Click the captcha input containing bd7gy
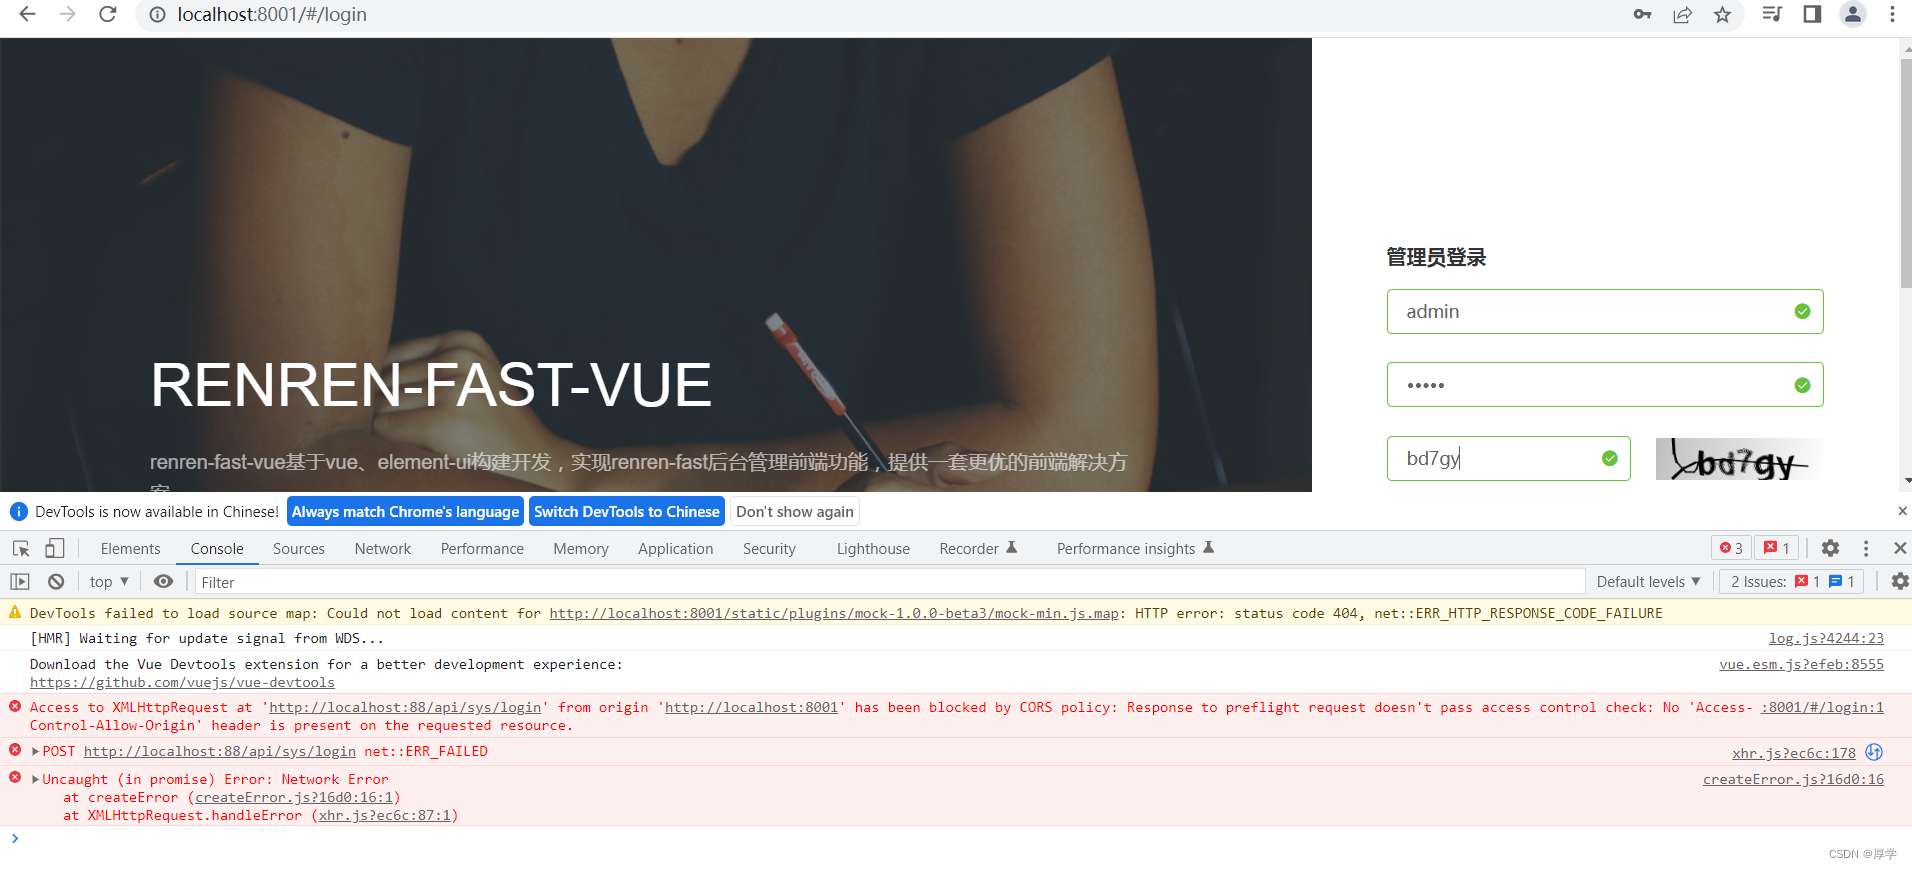The image size is (1912, 869). 1508,458
